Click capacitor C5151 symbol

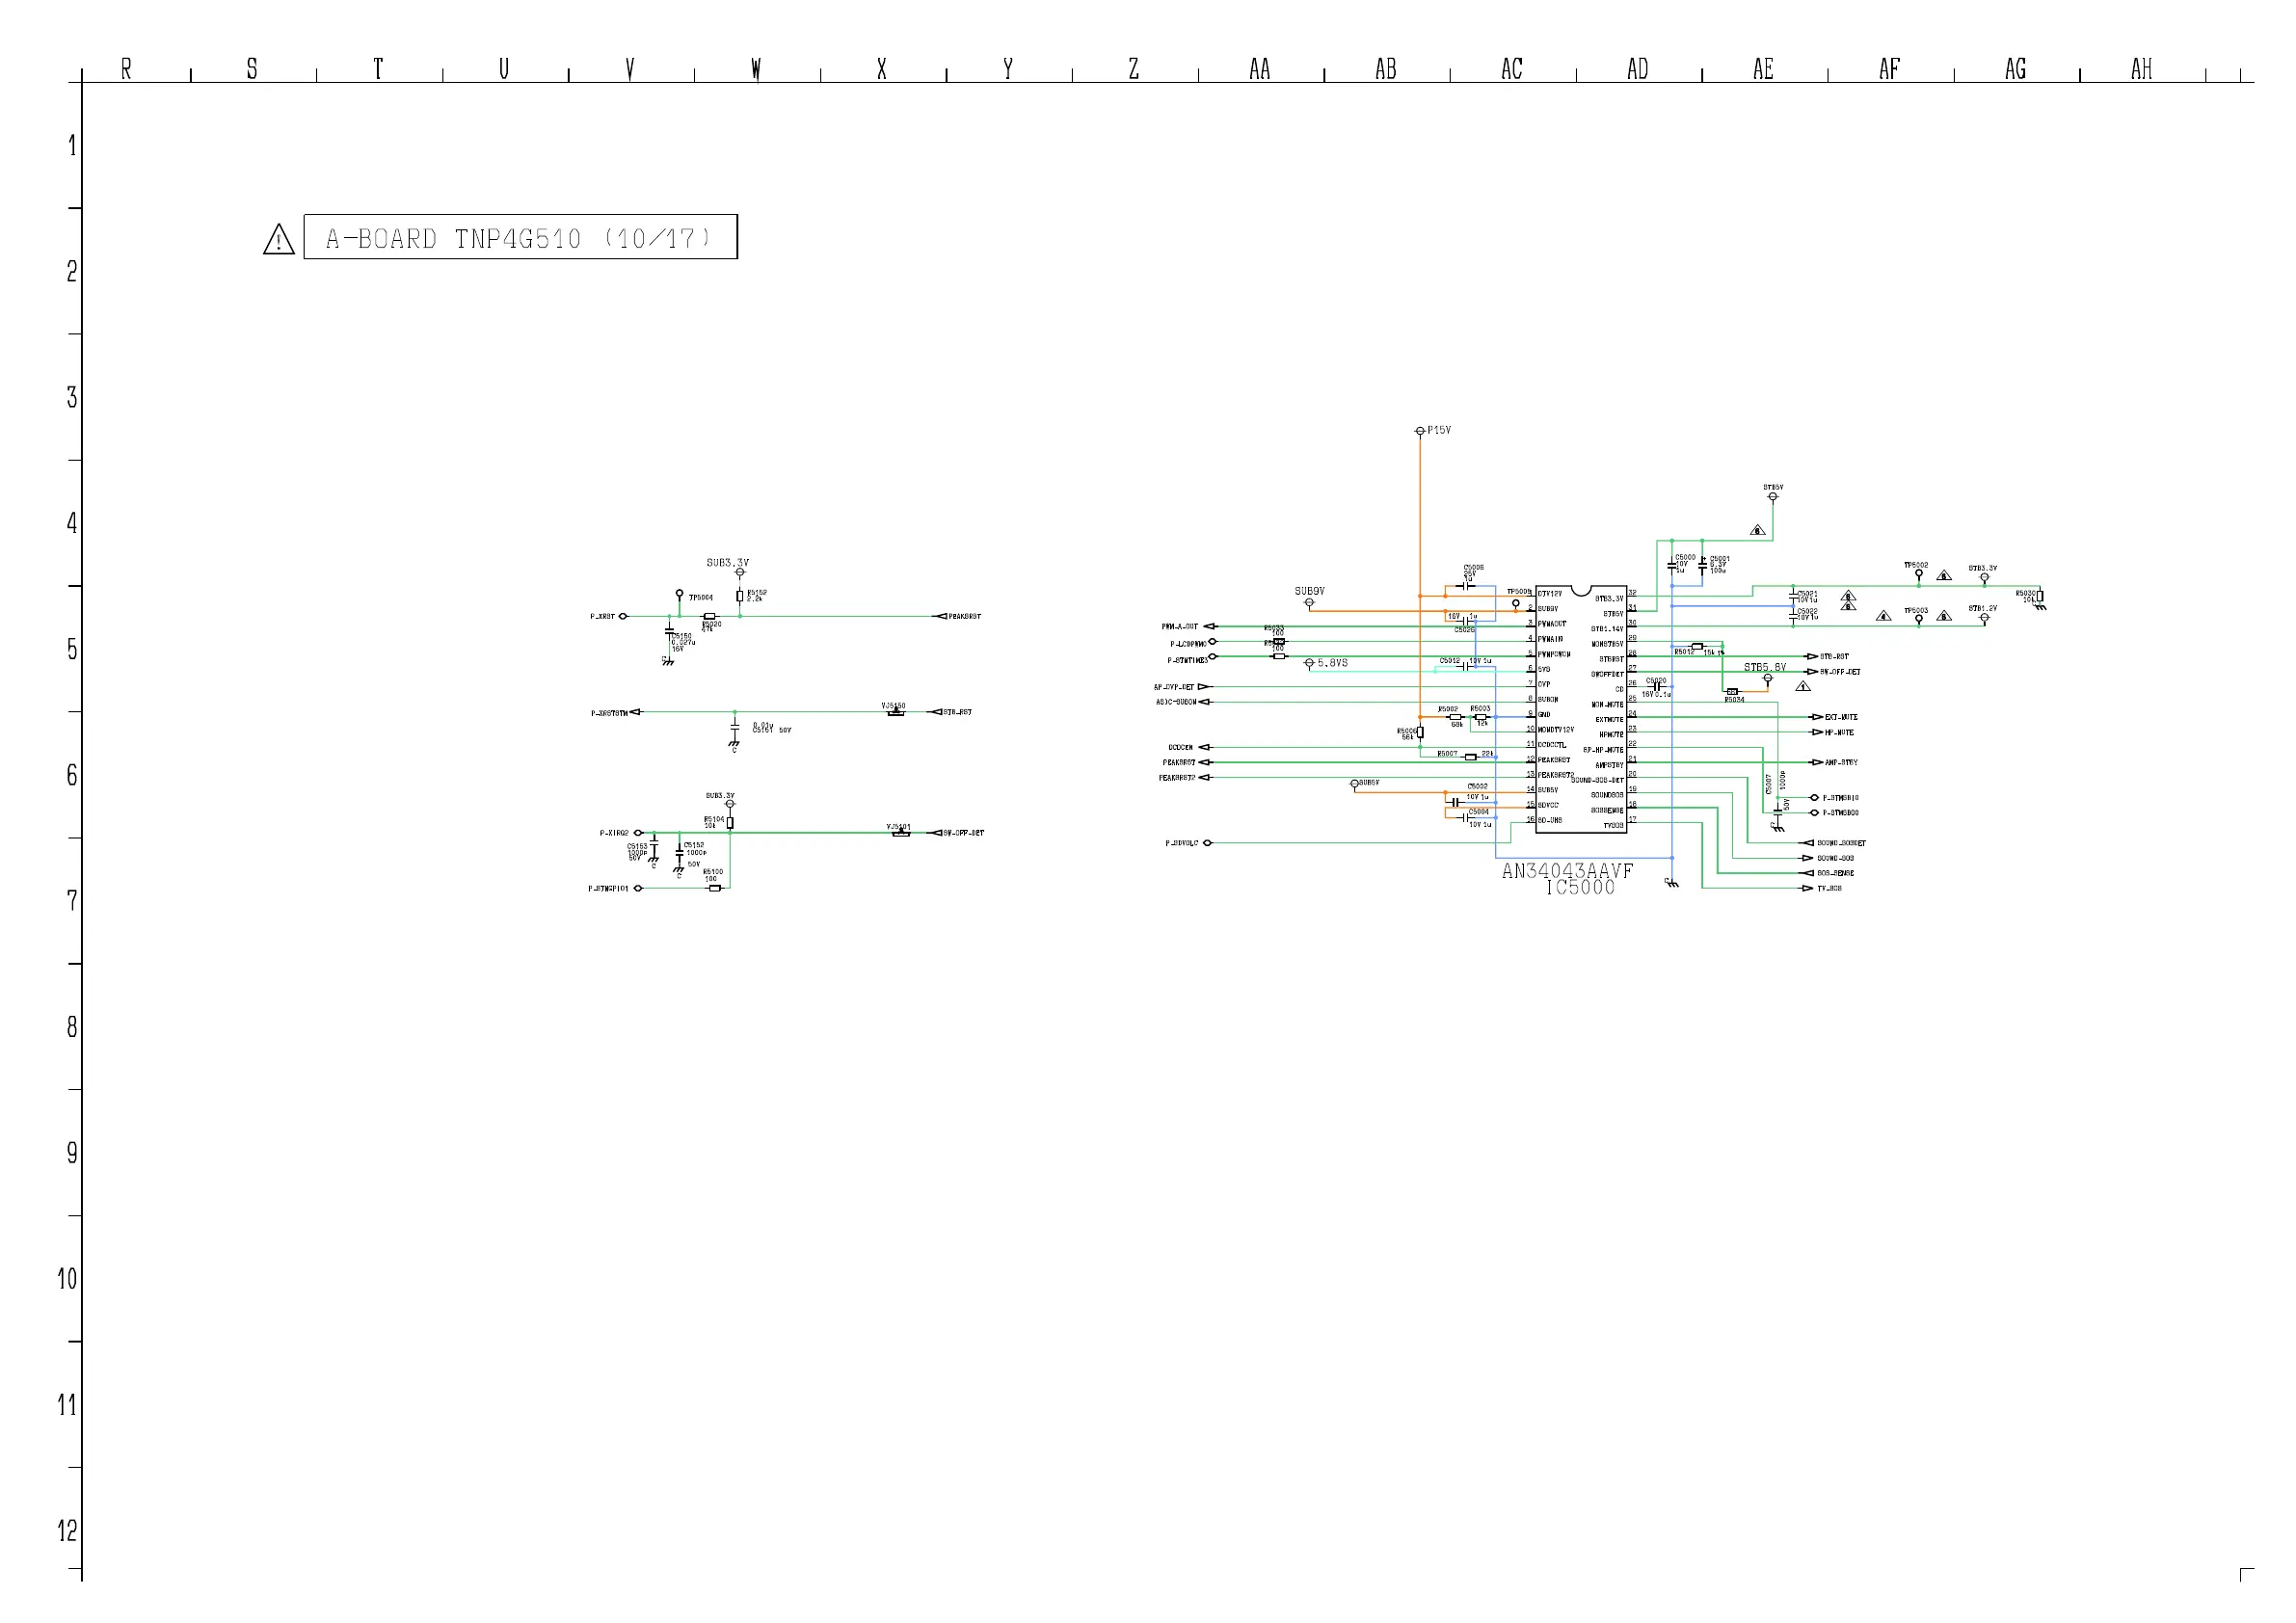[735, 726]
